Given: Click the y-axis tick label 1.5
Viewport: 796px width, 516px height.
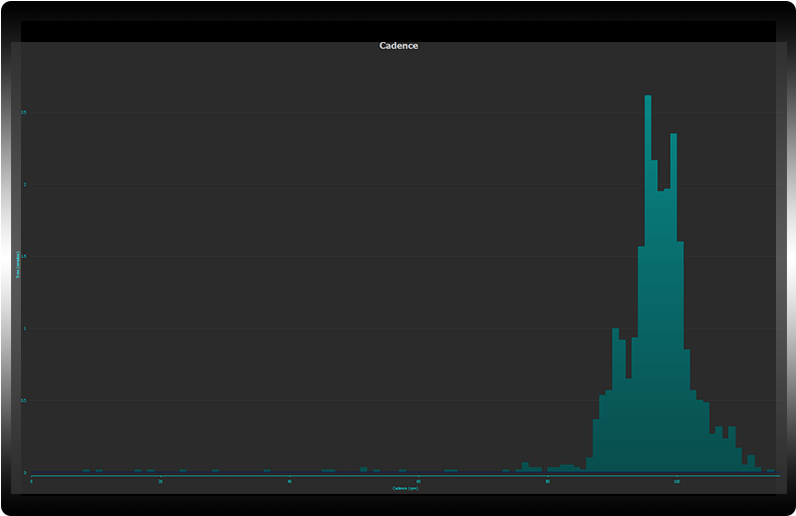Looking at the screenshot, I should point(24,256).
